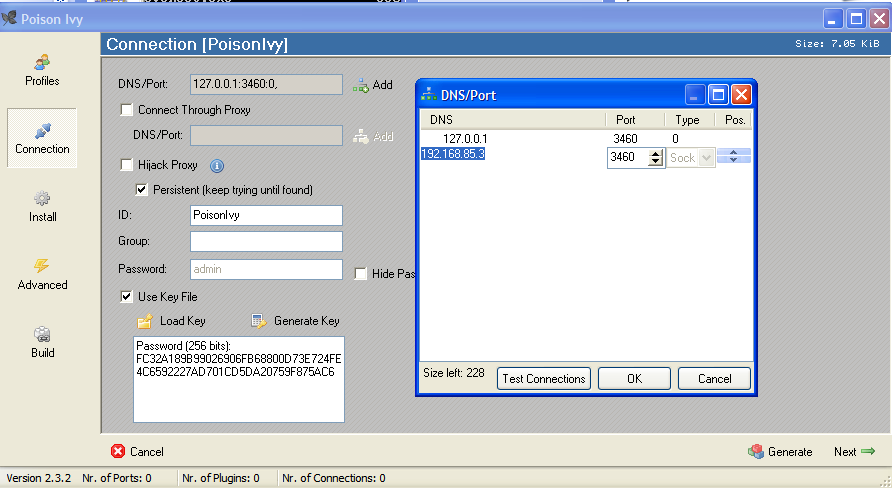Click the Generate Key icon
Viewport: 892px width, 488px height.
coord(258,321)
